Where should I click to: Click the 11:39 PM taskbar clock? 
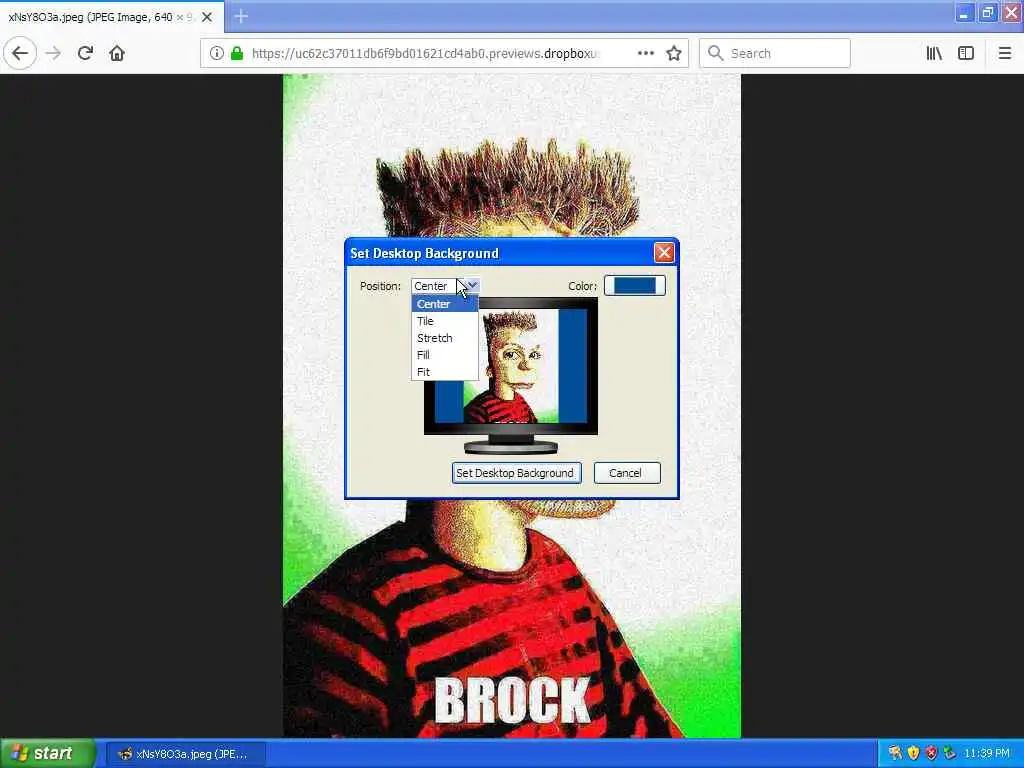click(x=986, y=754)
